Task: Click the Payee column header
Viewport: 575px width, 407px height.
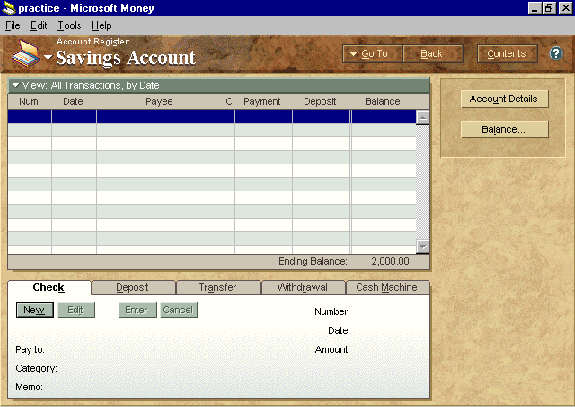Action: (x=159, y=102)
